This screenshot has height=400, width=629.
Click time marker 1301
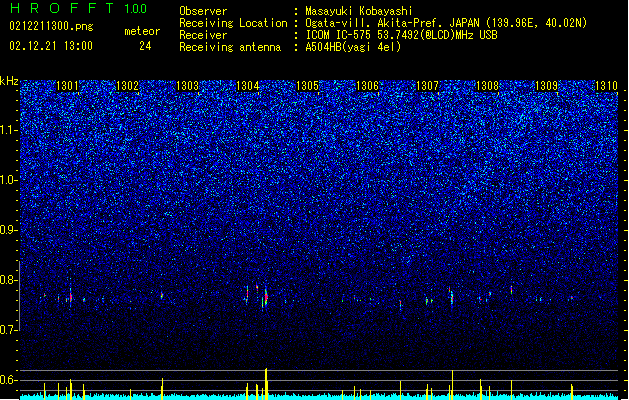[x=67, y=85]
